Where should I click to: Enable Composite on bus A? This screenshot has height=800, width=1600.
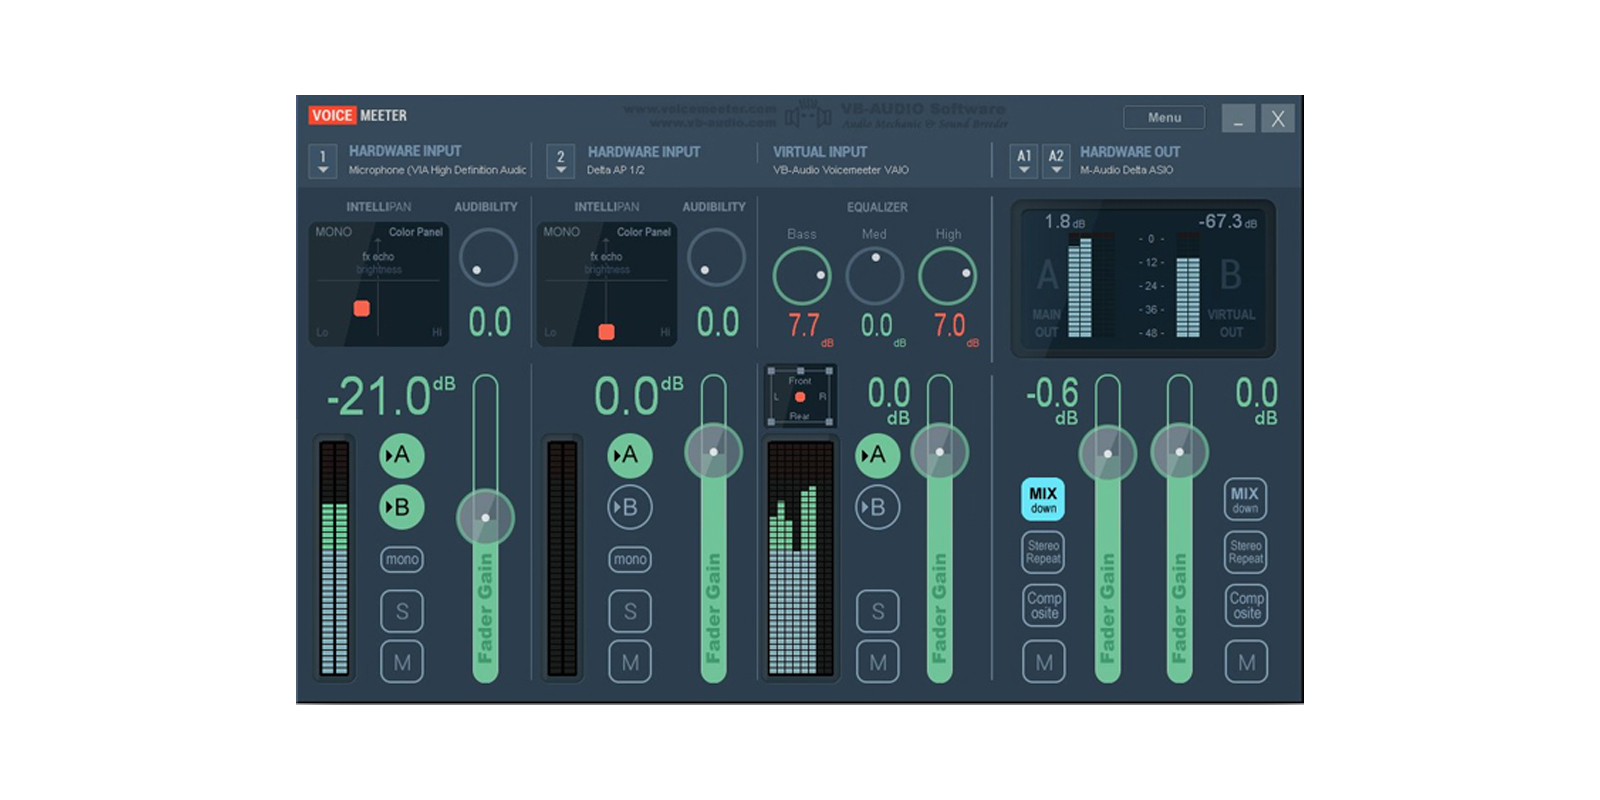[1044, 605]
